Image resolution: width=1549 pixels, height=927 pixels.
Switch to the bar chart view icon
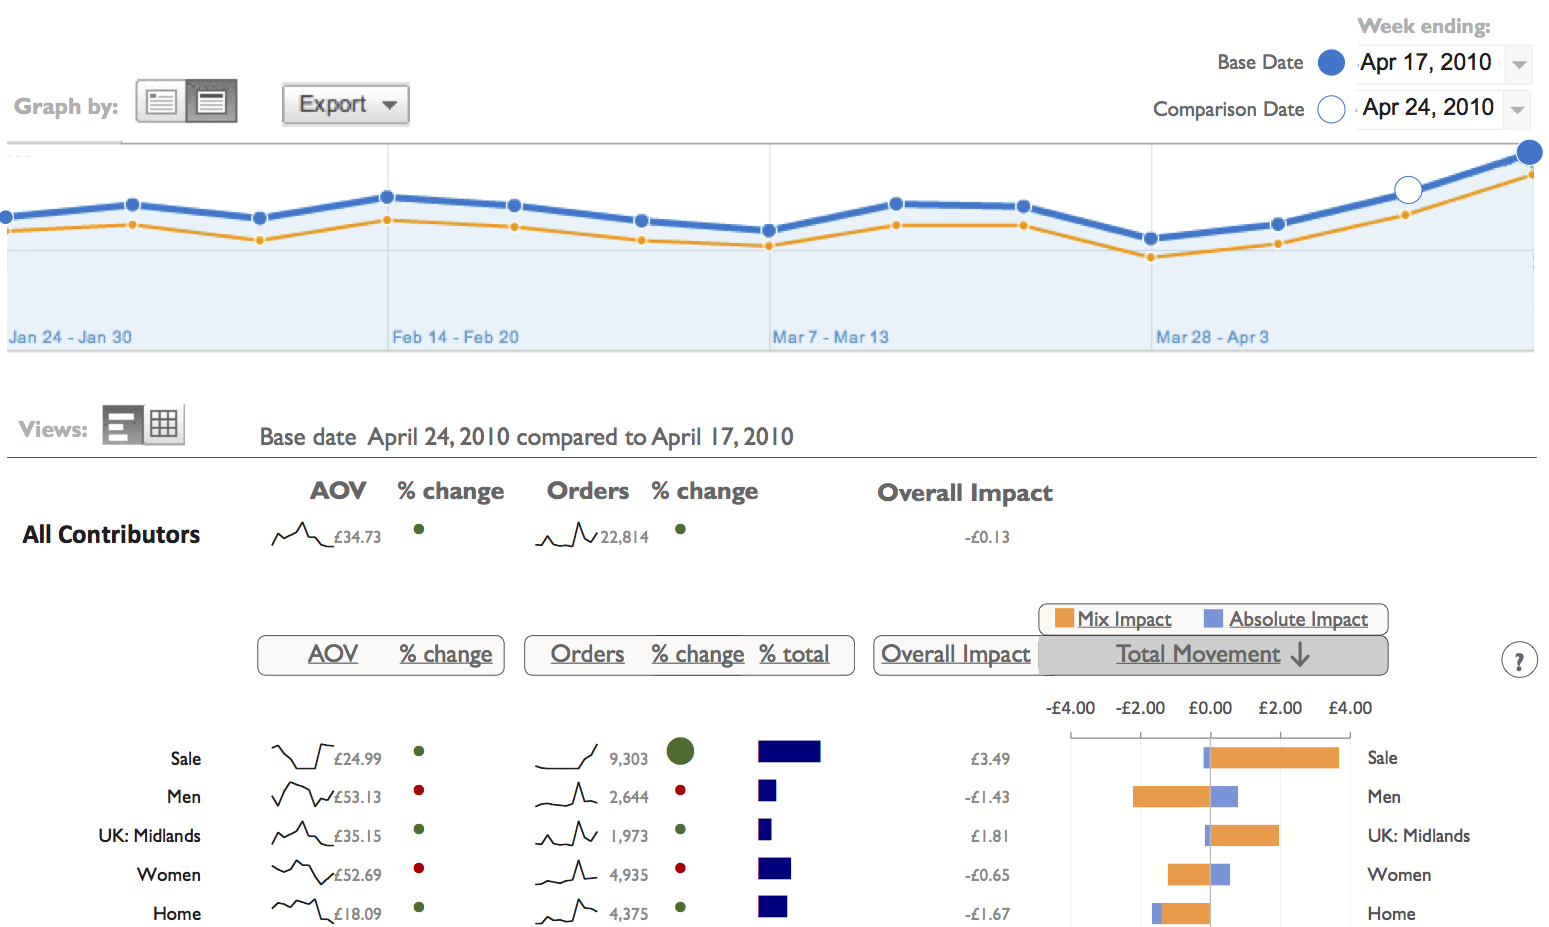tap(123, 425)
